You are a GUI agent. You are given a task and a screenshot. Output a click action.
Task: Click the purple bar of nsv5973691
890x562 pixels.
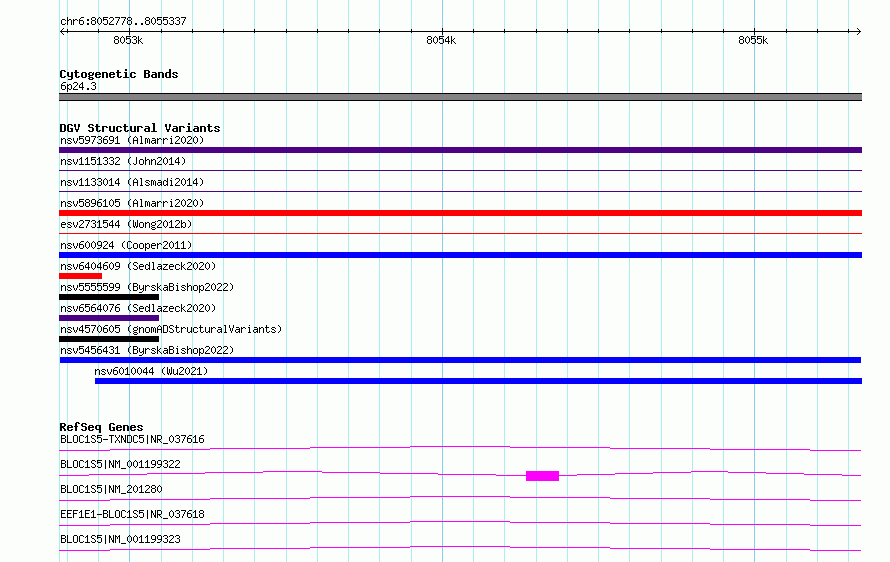[460, 150]
